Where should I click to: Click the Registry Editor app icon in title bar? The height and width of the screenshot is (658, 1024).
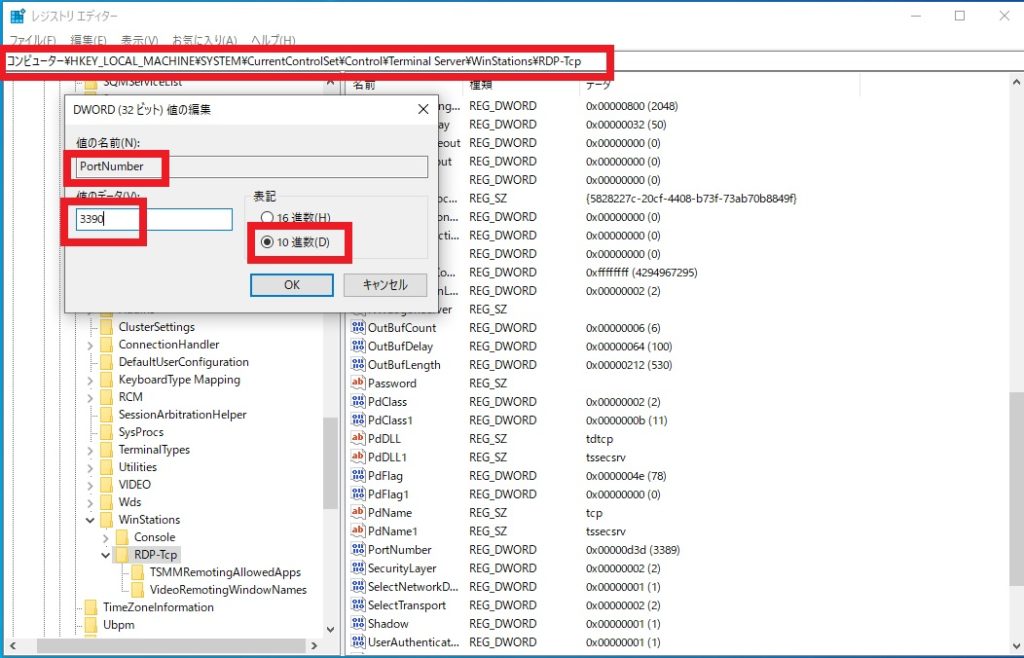coord(17,16)
